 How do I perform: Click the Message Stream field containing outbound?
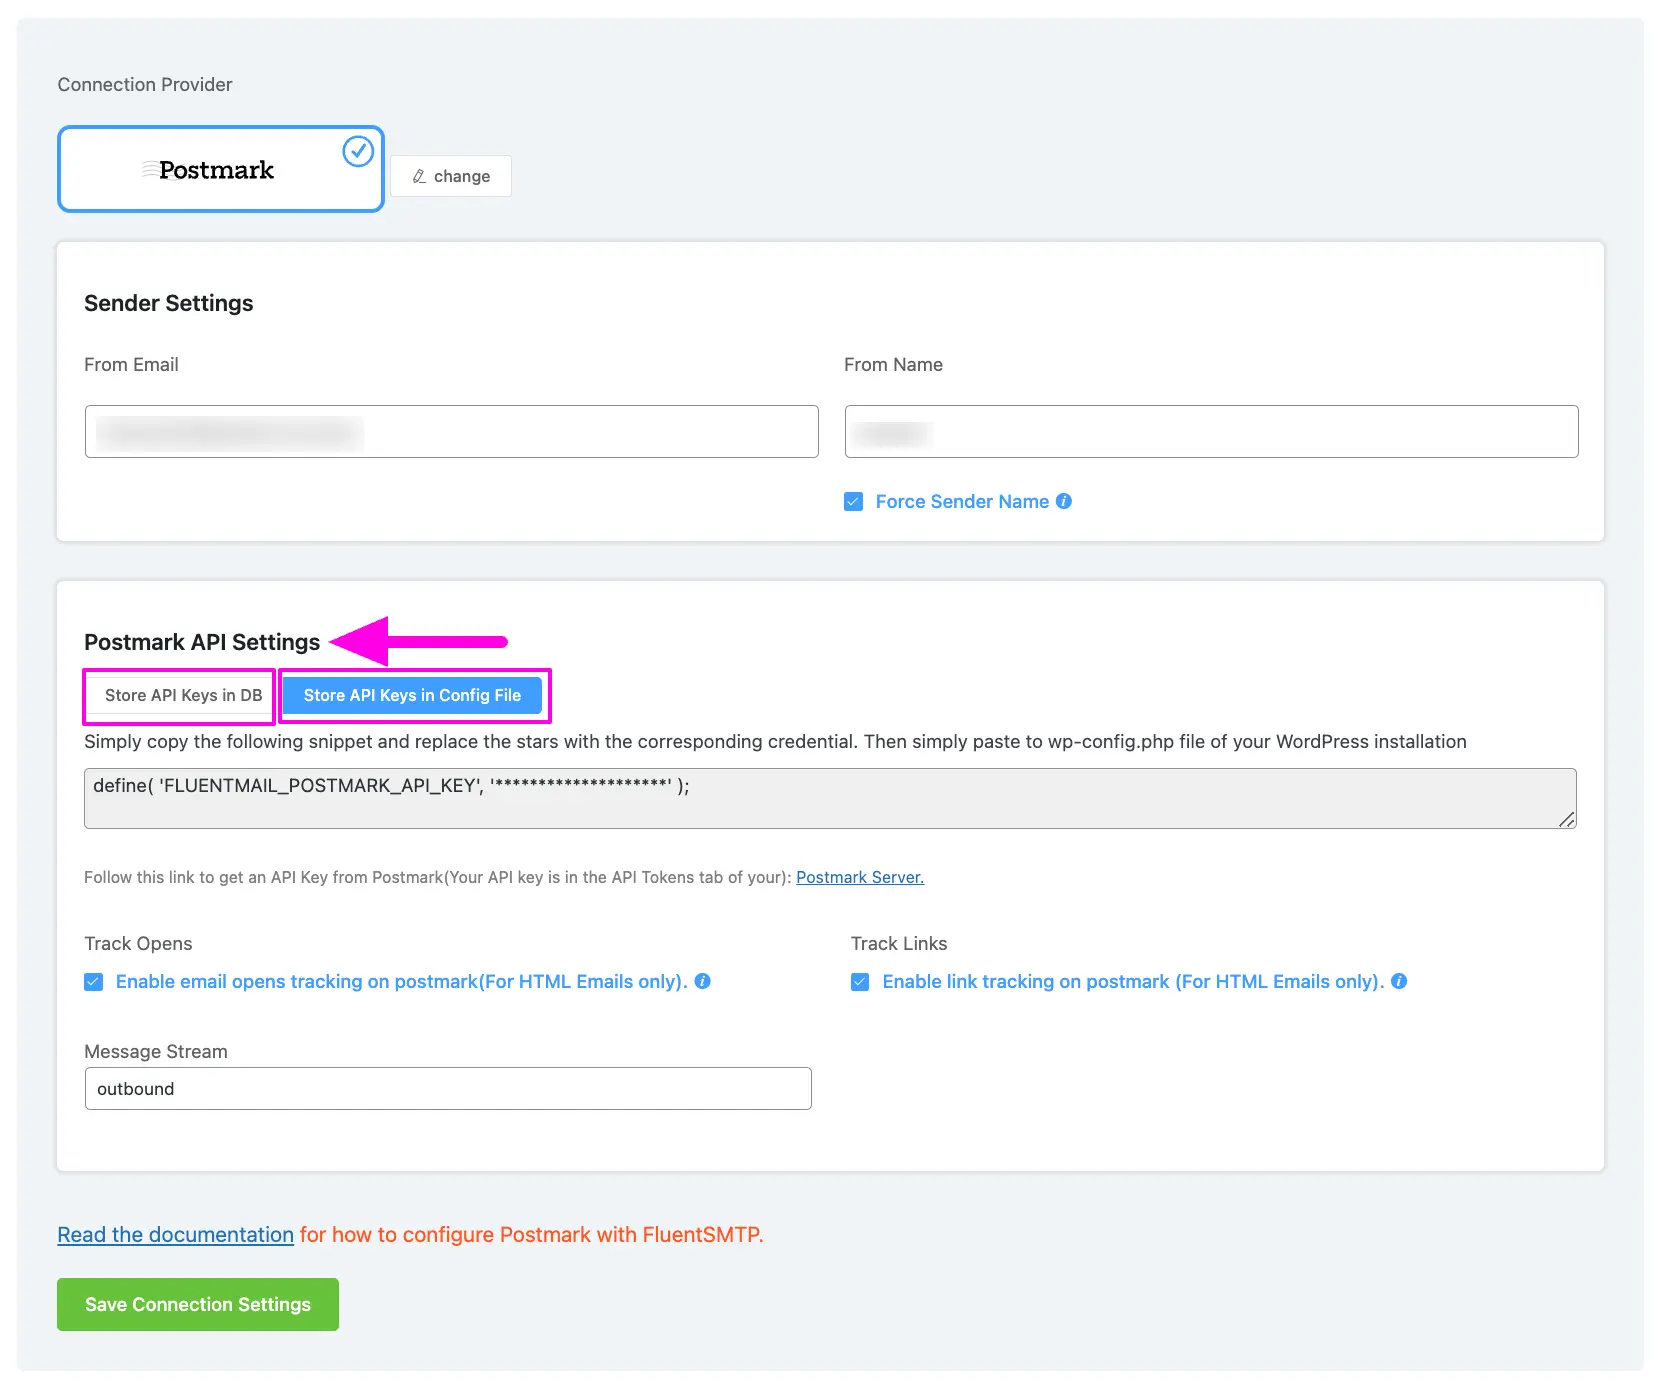click(x=448, y=1088)
